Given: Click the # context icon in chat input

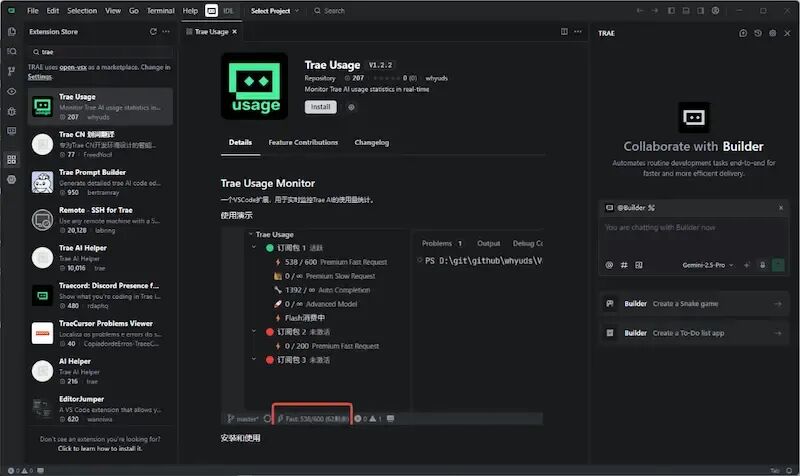Looking at the screenshot, I should [x=624, y=265].
